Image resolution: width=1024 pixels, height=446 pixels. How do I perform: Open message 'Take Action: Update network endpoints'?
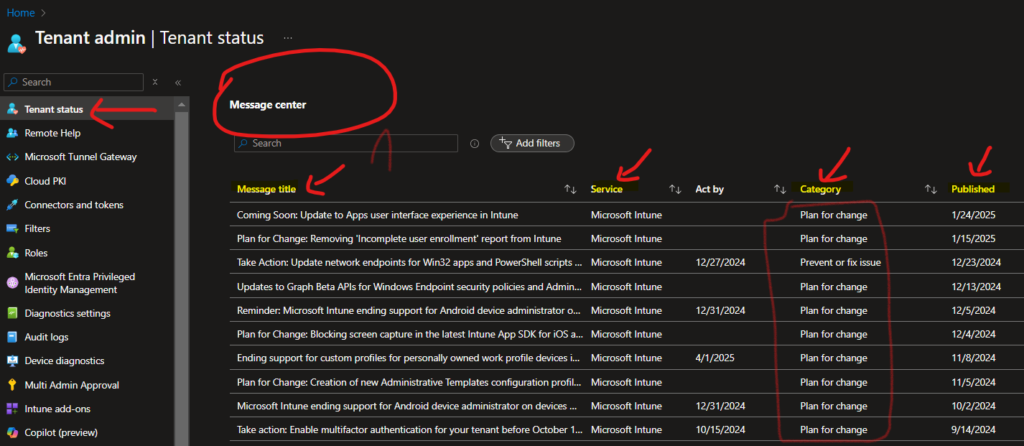[x=409, y=263]
